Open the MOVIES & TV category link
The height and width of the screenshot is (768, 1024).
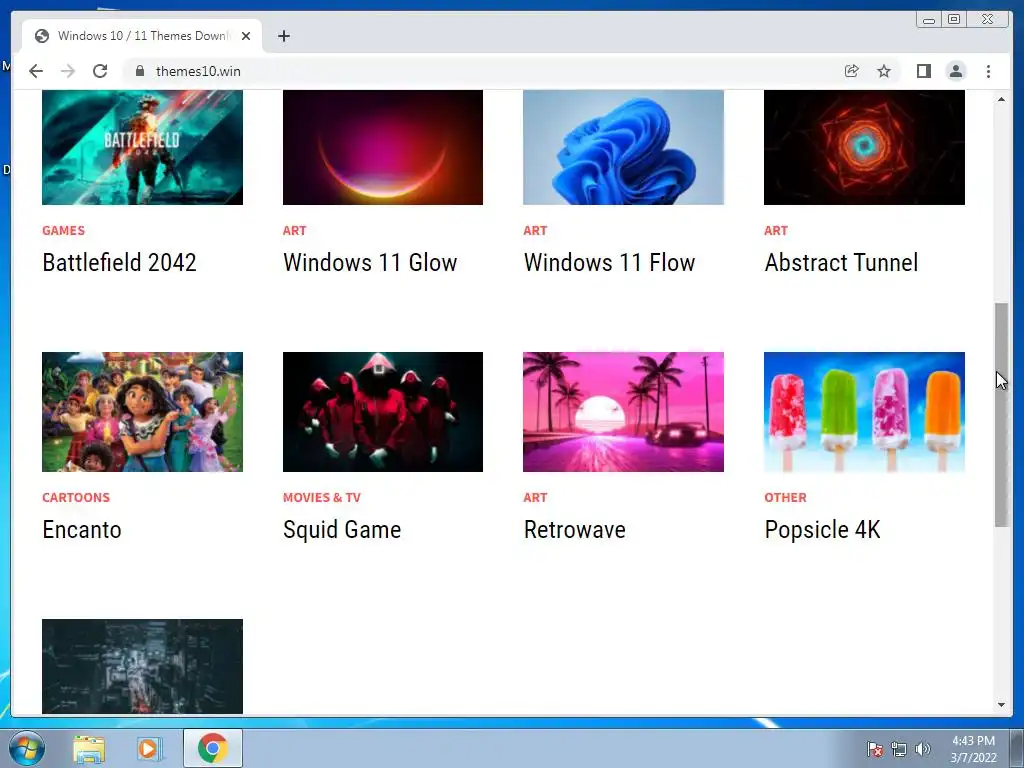coord(322,498)
